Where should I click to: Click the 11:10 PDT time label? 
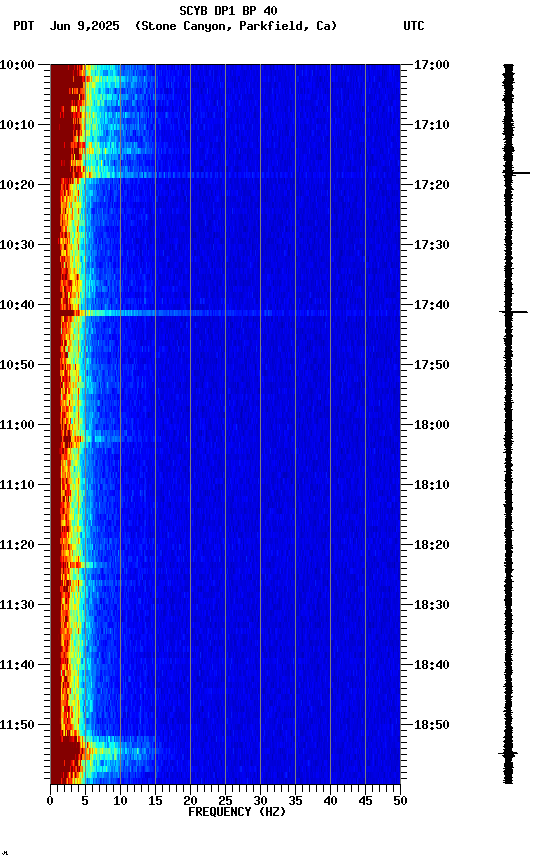[17, 485]
